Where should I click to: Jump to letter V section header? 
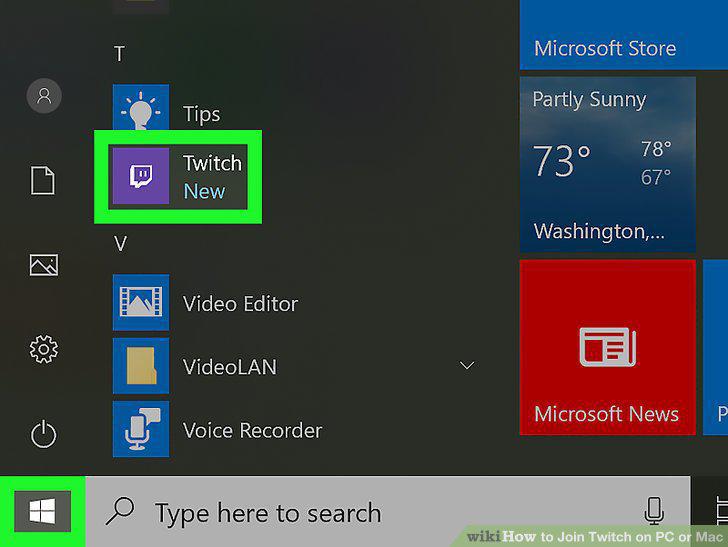120,244
